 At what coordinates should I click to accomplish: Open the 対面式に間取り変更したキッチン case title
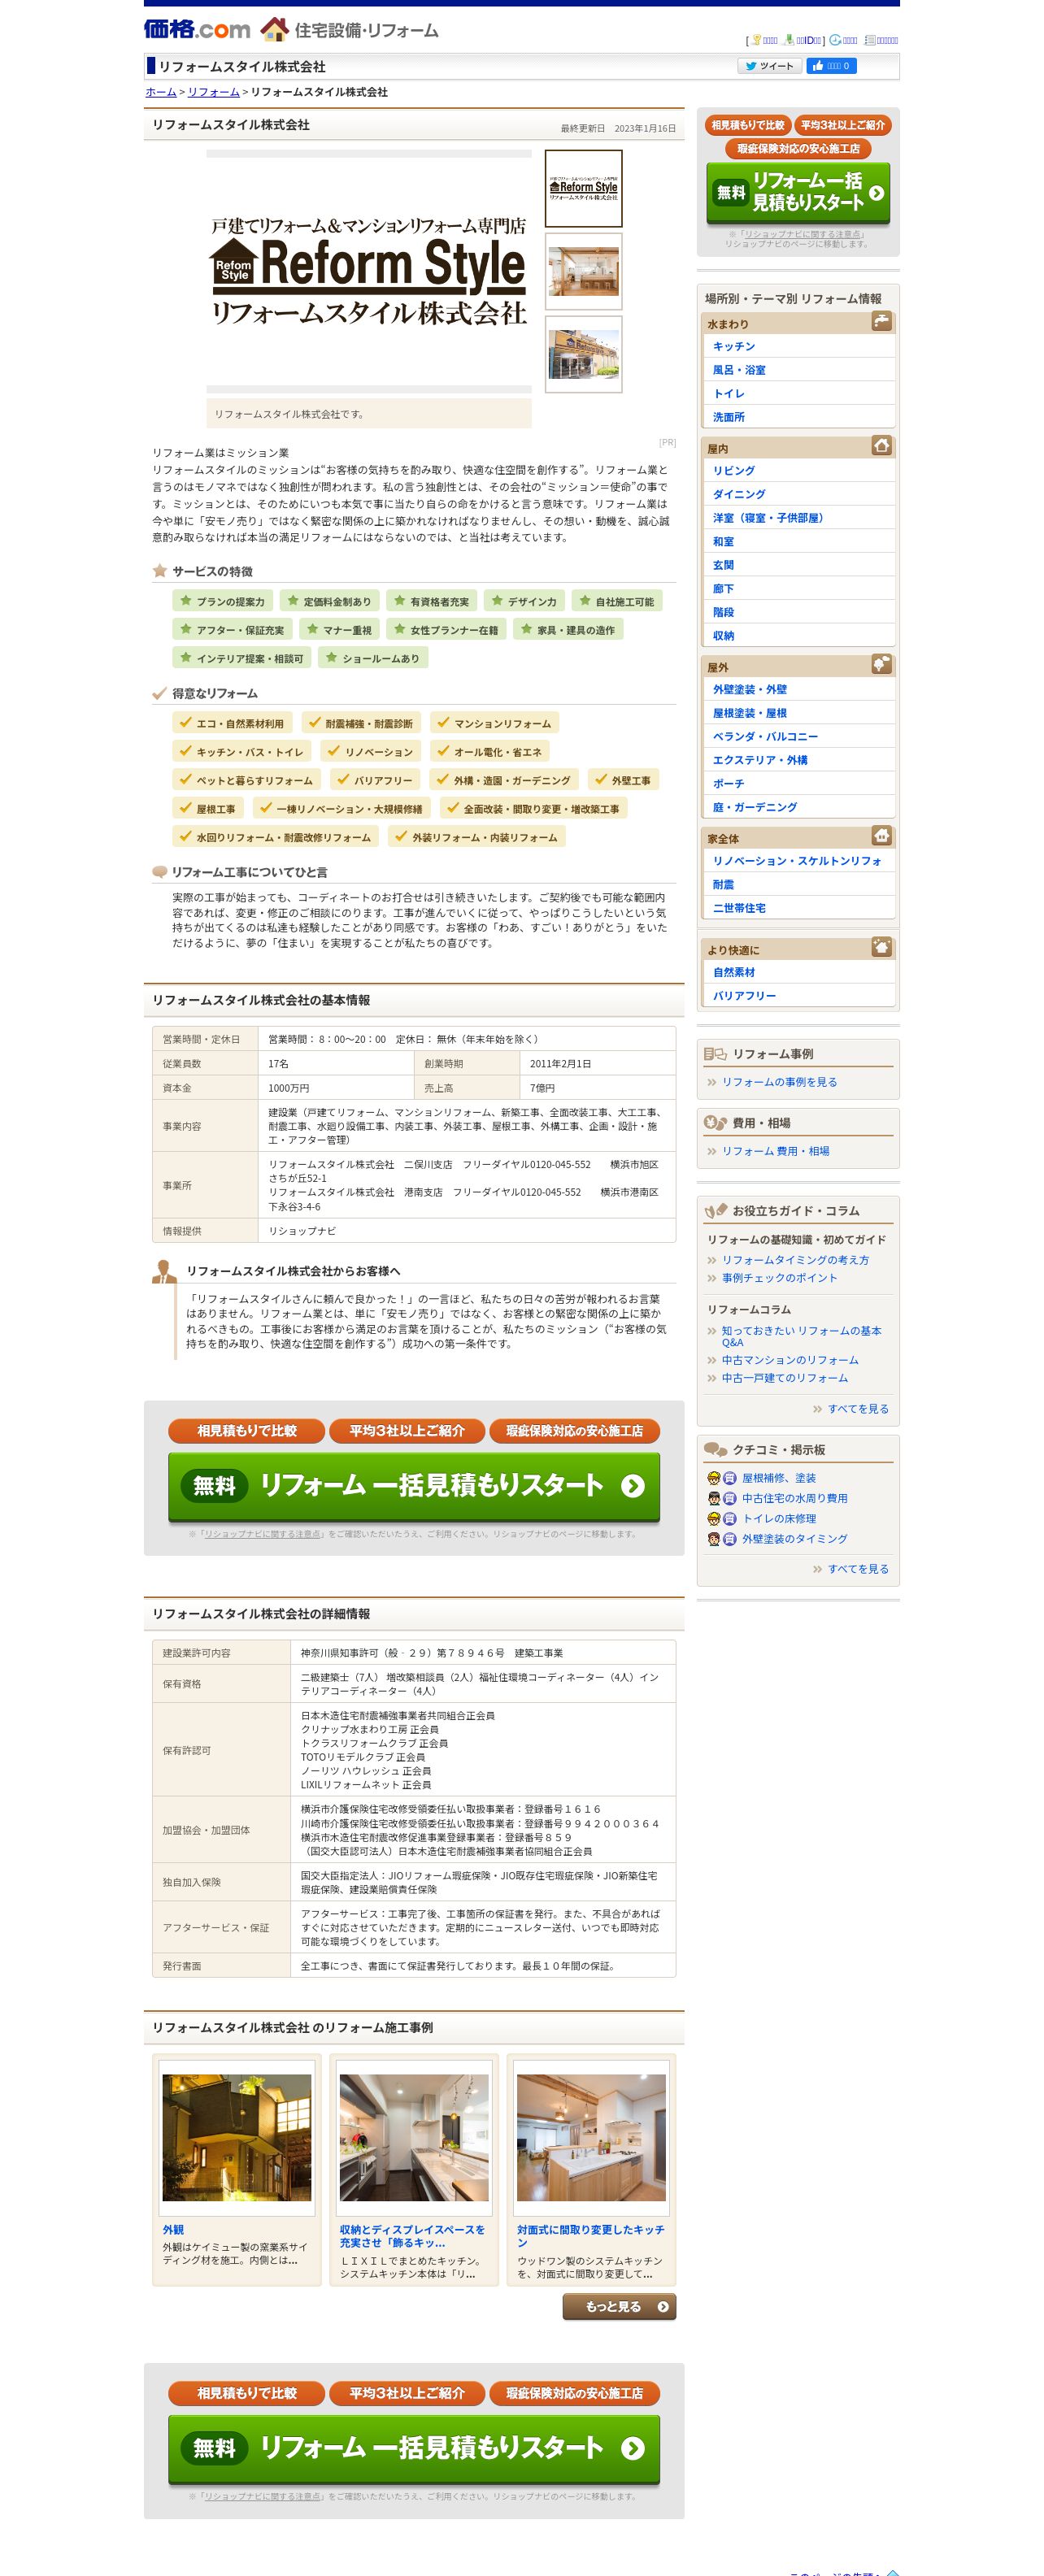[590, 2236]
